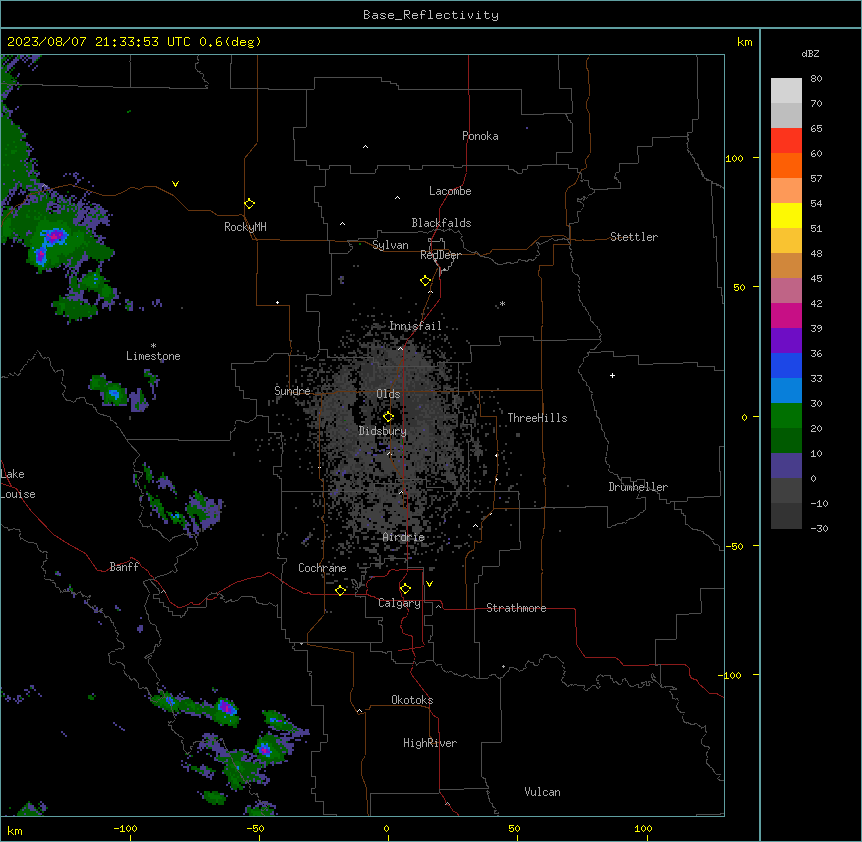The image size is (862, 842).
Task: Click the yellow diamond marker above Calgary label
Action: click(x=405, y=589)
